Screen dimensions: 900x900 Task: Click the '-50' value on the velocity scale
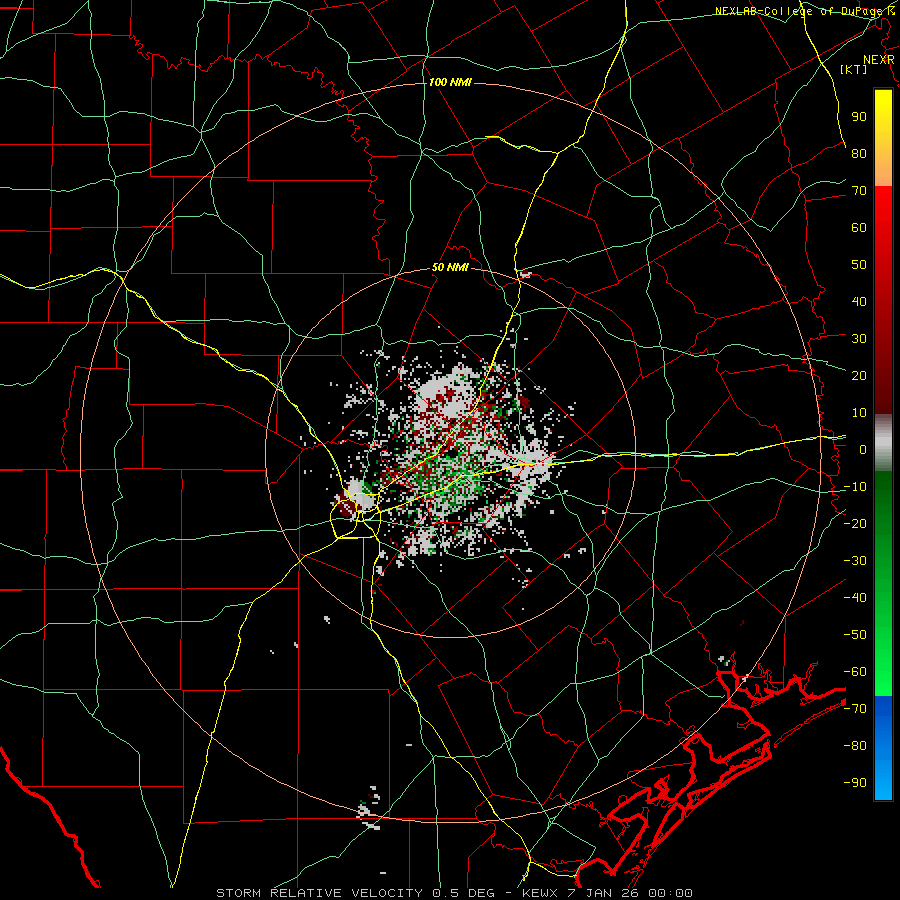coord(855,635)
